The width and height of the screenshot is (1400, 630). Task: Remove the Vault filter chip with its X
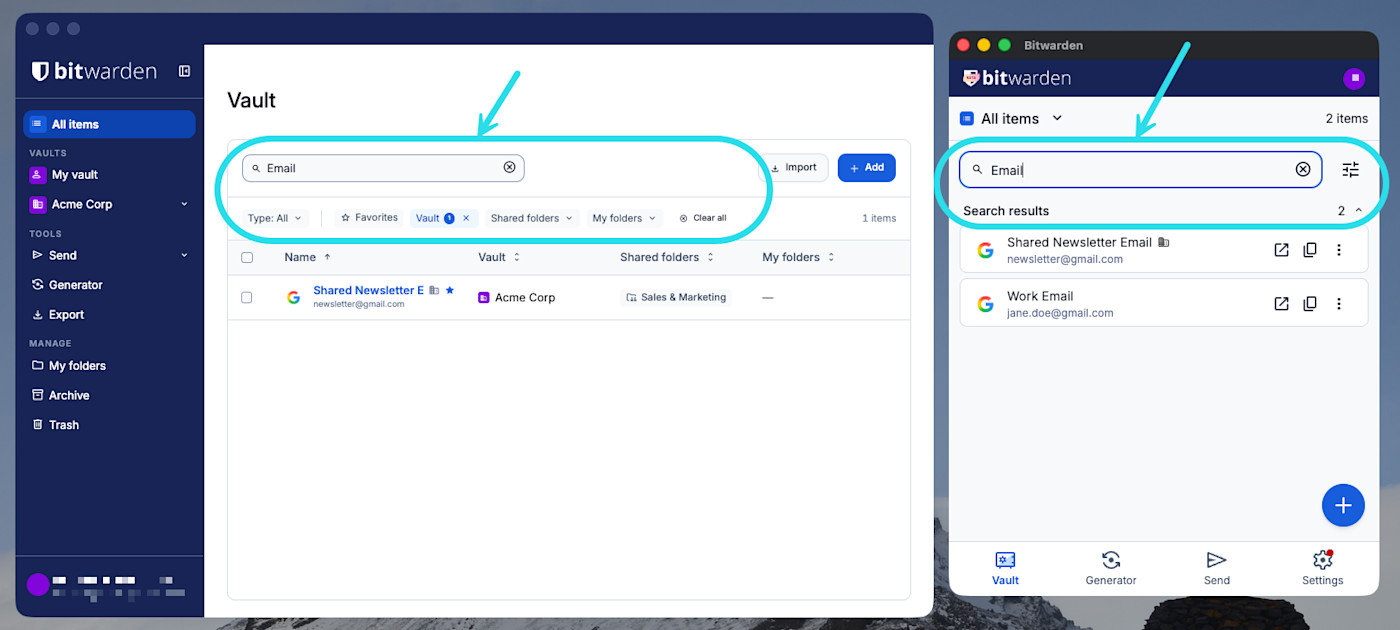pyautogui.click(x=466, y=218)
